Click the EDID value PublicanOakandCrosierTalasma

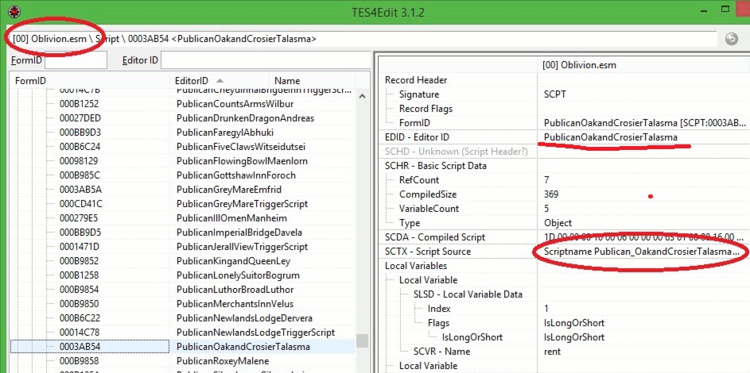pos(611,137)
